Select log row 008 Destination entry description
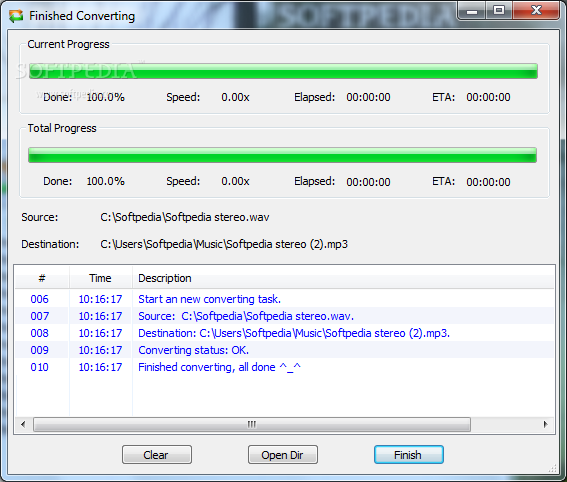Image resolution: width=567 pixels, height=482 pixels. point(294,333)
